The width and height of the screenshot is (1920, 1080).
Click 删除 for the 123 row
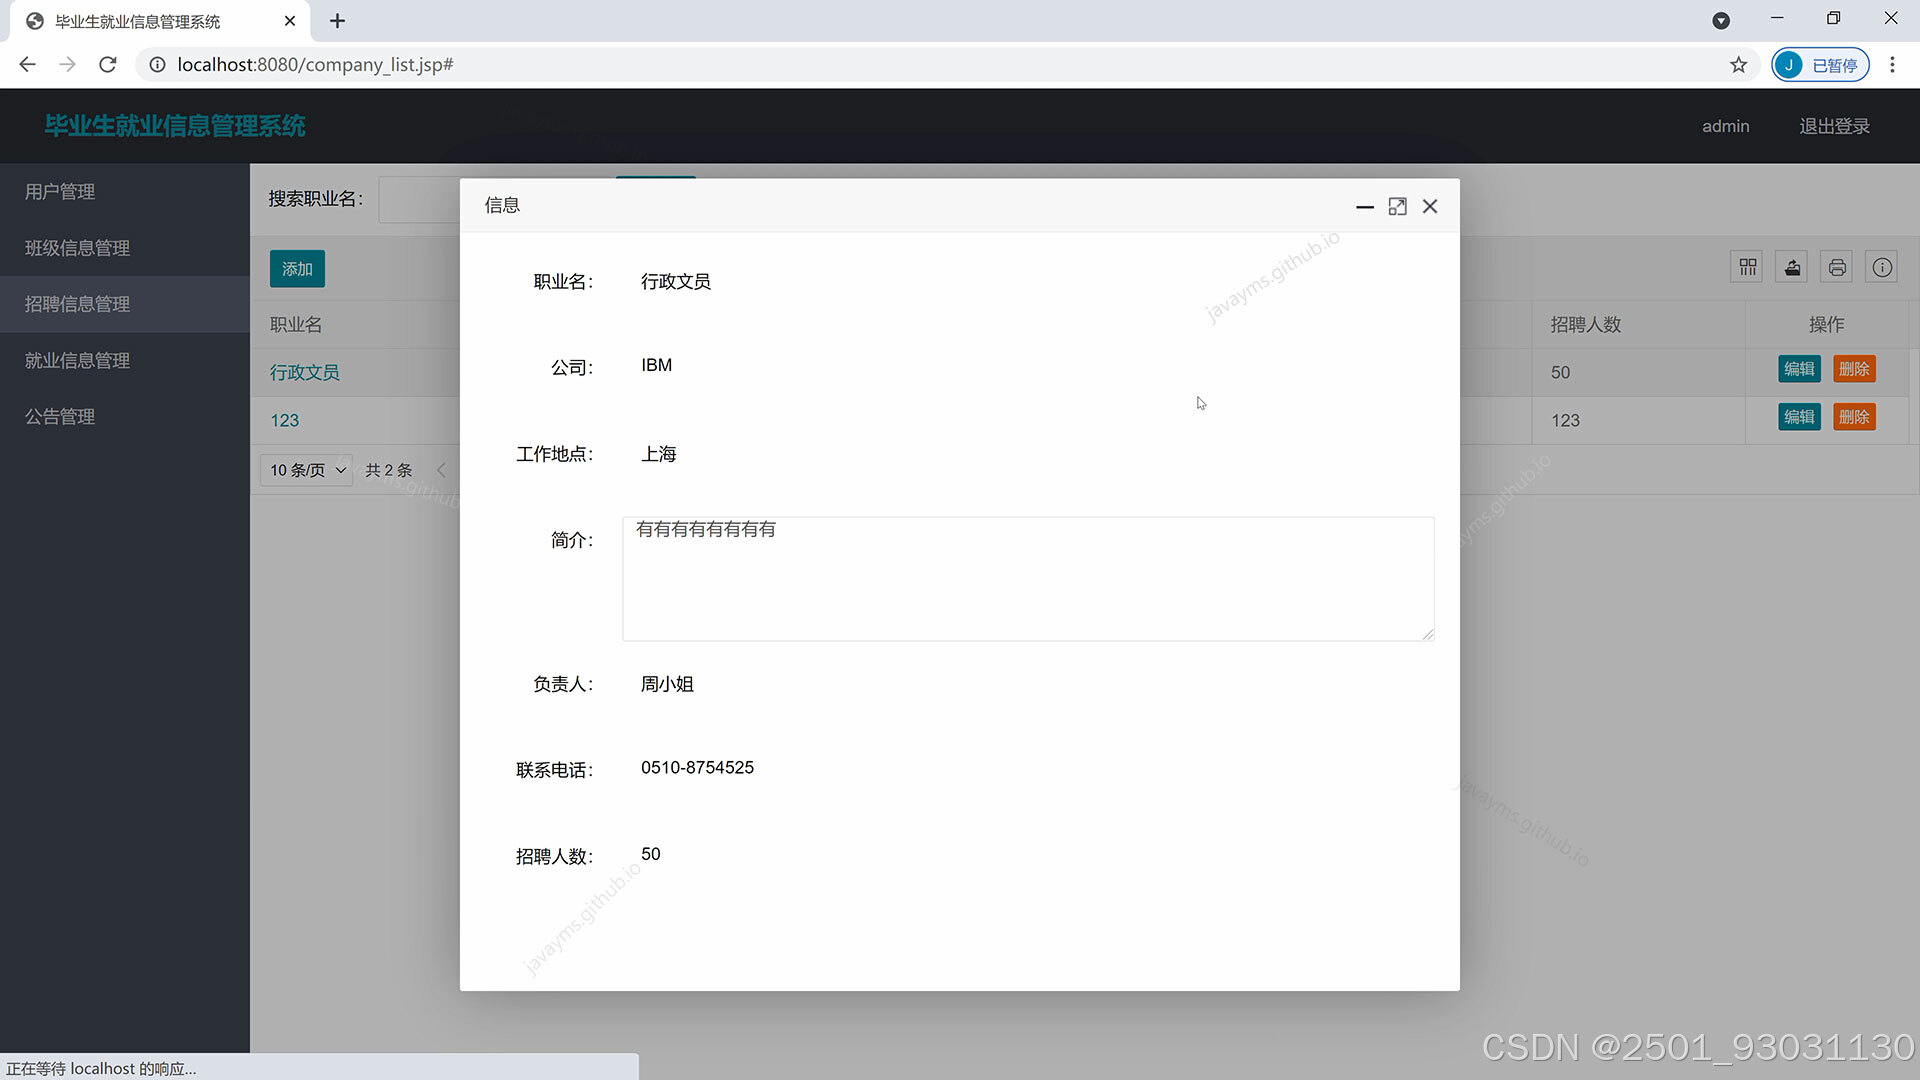click(x=1854, y=417)
